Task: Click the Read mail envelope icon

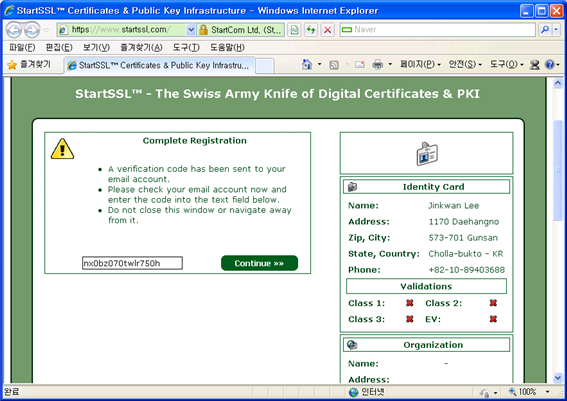Action: tap(359, 65)
